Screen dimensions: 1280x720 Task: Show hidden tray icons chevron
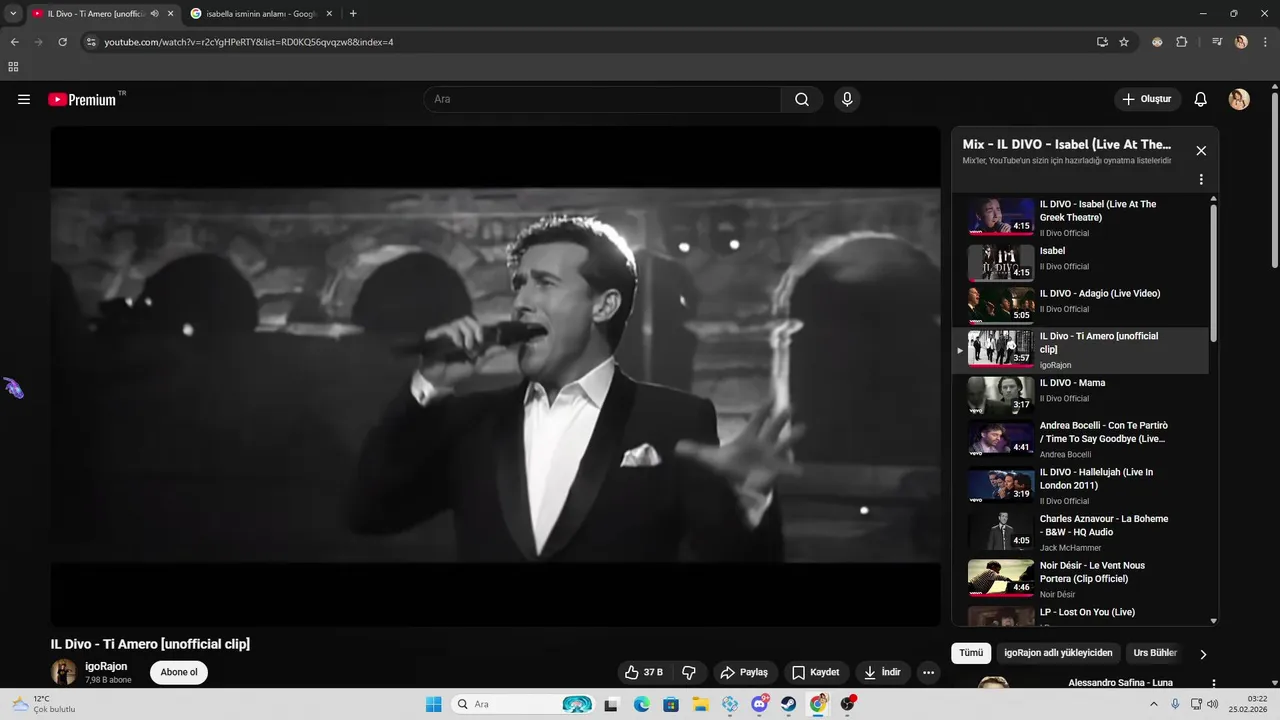[x=1153, y=704]
